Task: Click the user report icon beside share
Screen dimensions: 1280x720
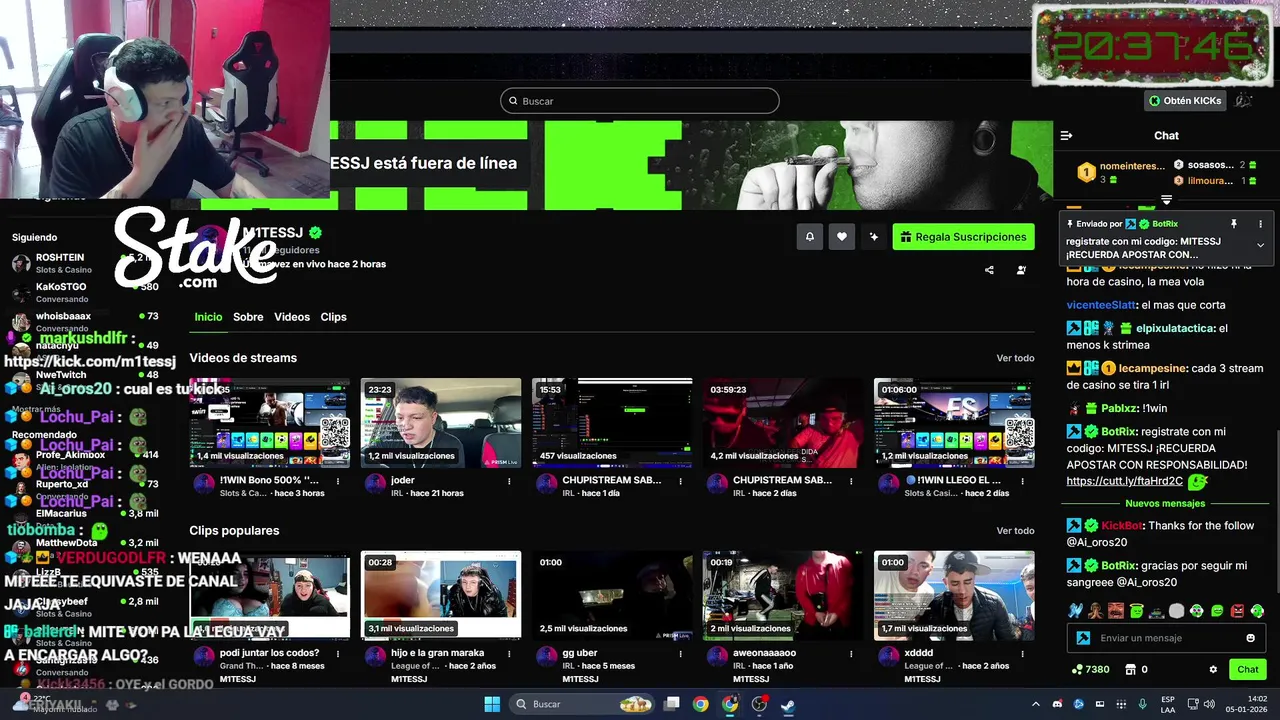Action: (1021, 270)
